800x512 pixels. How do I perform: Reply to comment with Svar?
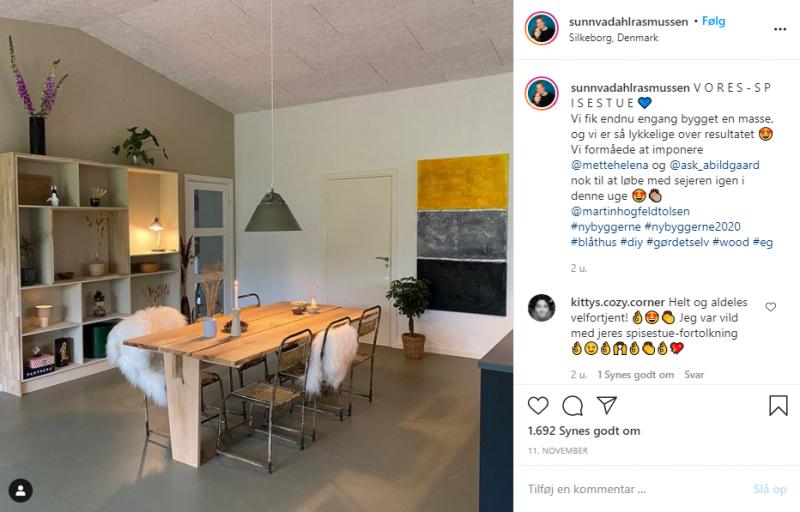click(x=694, y=375)
